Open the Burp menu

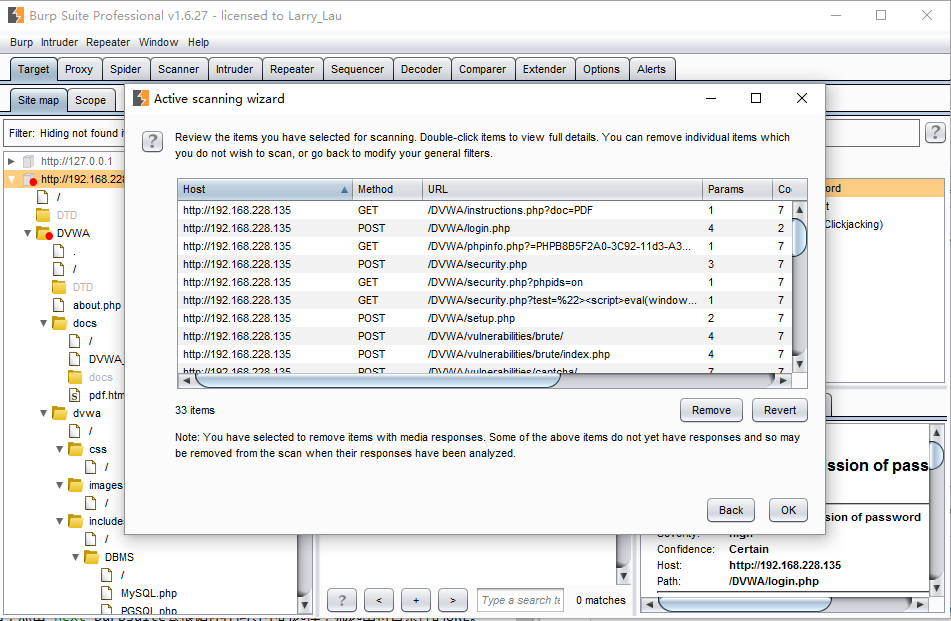(21, 42)
